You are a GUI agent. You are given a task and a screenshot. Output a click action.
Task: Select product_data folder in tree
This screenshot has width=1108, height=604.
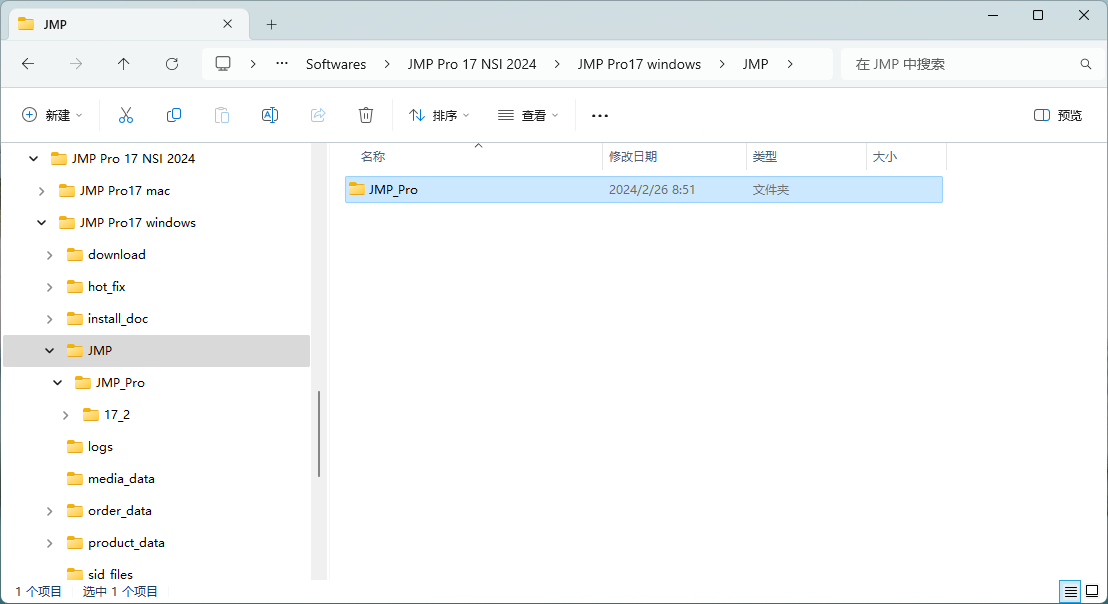pos(126,543)
